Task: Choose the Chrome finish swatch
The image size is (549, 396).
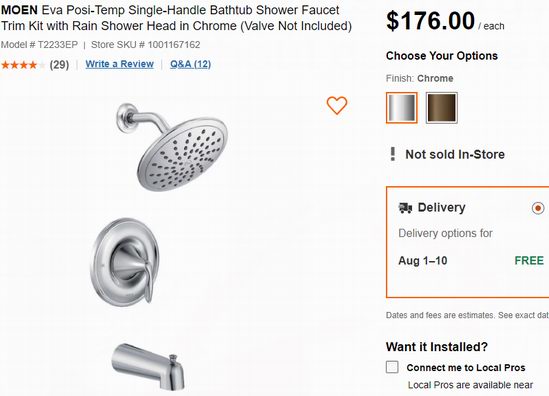Action: [402, 108]
